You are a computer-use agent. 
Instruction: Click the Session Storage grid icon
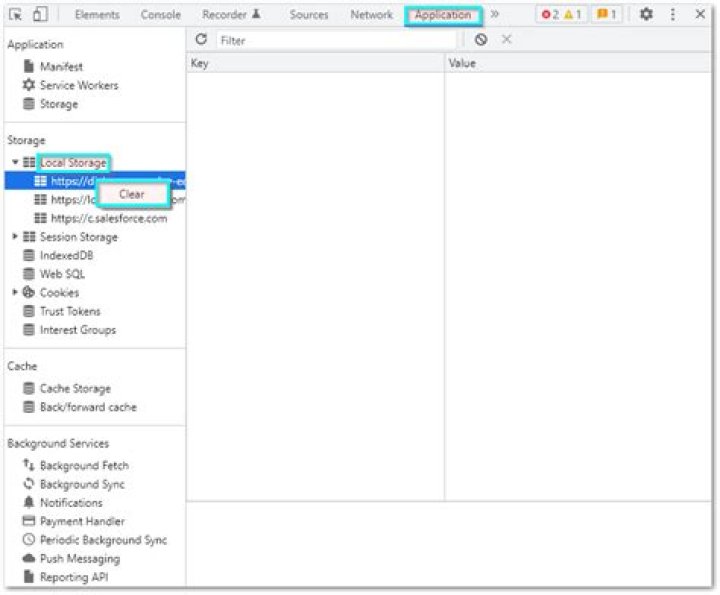(29, 236)
